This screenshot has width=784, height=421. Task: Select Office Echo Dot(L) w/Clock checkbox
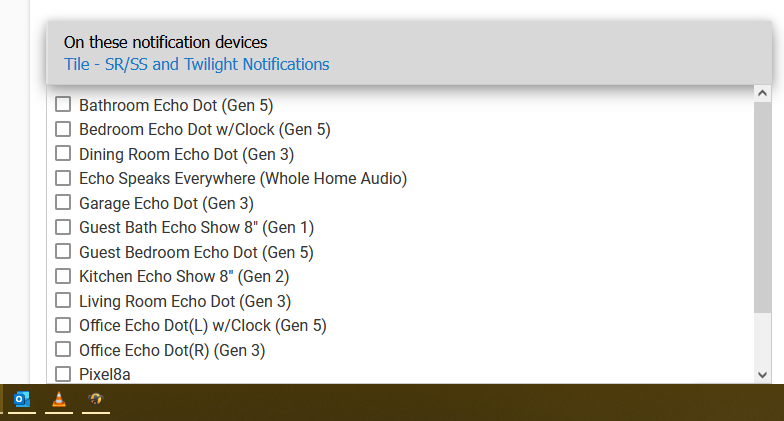click(63, 325)
